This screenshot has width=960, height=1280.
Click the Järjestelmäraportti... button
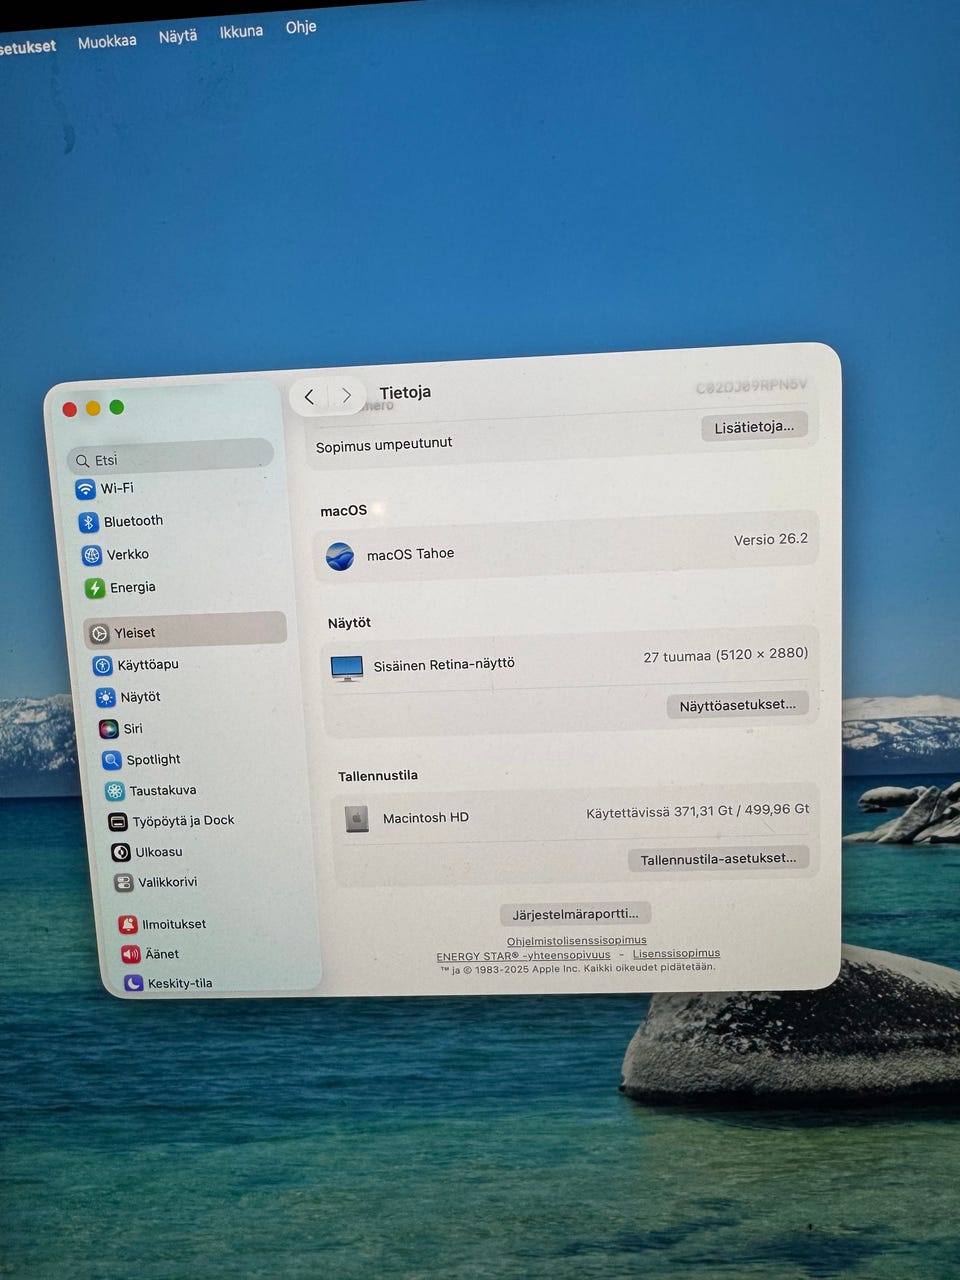click(575, 914)
